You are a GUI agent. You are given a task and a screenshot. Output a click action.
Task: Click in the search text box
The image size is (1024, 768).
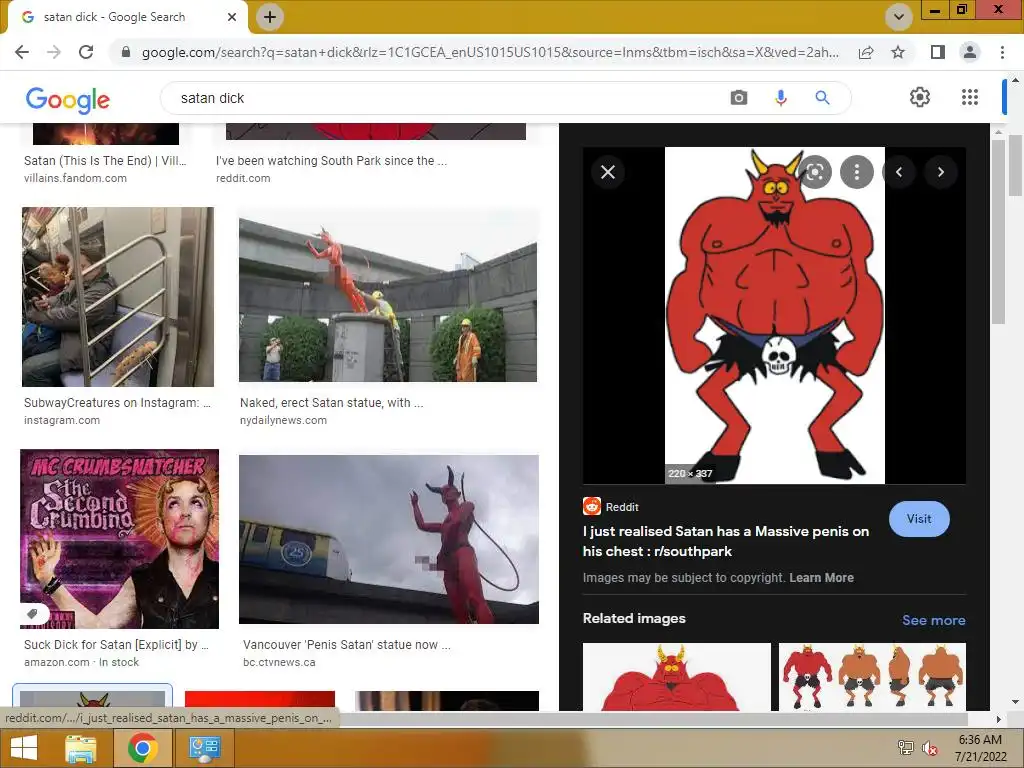[x=444, y=98]
